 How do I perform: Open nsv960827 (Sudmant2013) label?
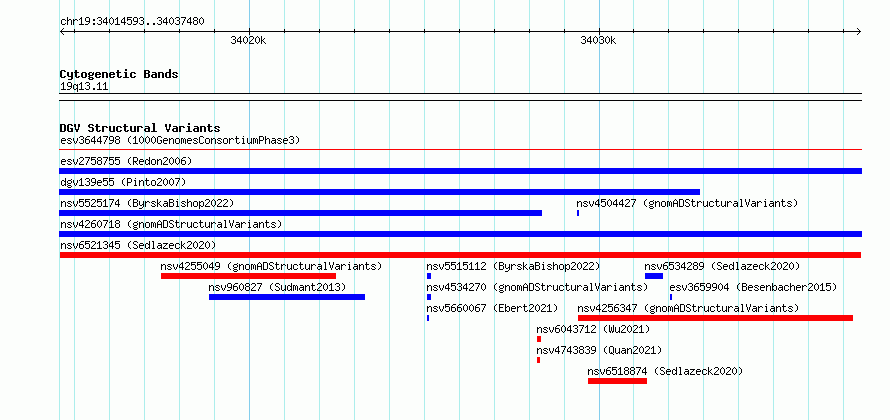pos(277,287)
